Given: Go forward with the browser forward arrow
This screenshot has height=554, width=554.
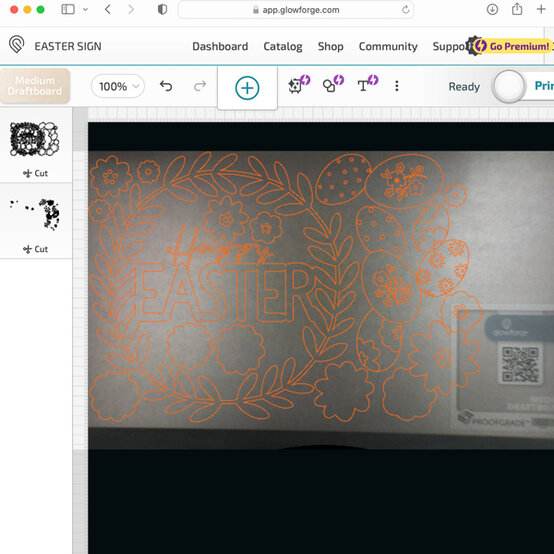Looking at the screenshot, I should click(x=131, y=10).
